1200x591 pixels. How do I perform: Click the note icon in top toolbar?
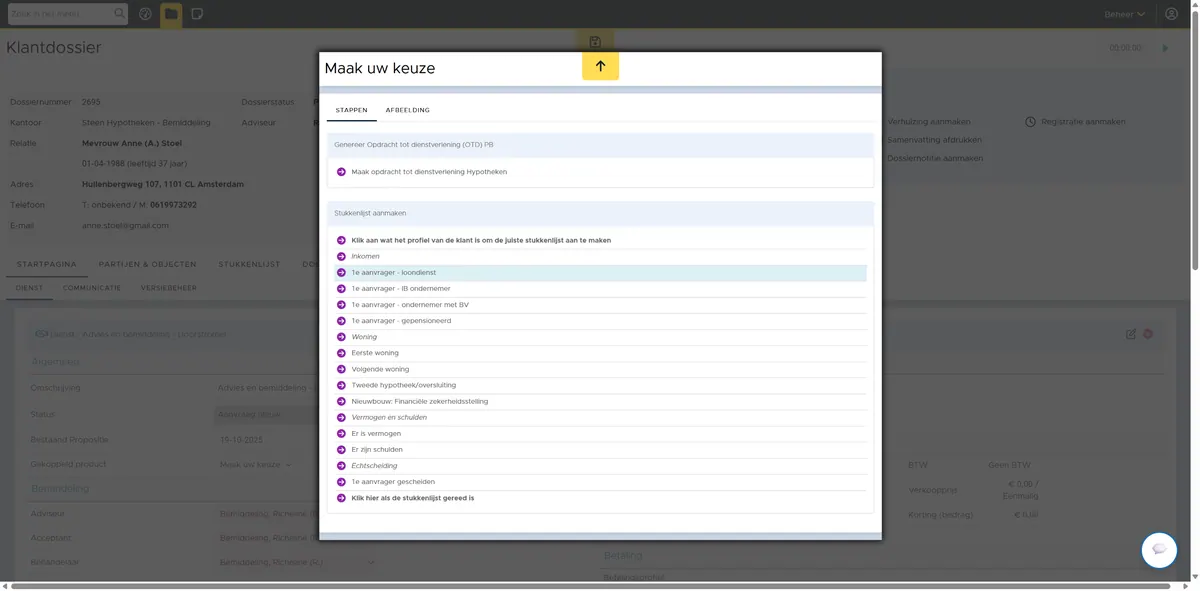click(197, 14)
